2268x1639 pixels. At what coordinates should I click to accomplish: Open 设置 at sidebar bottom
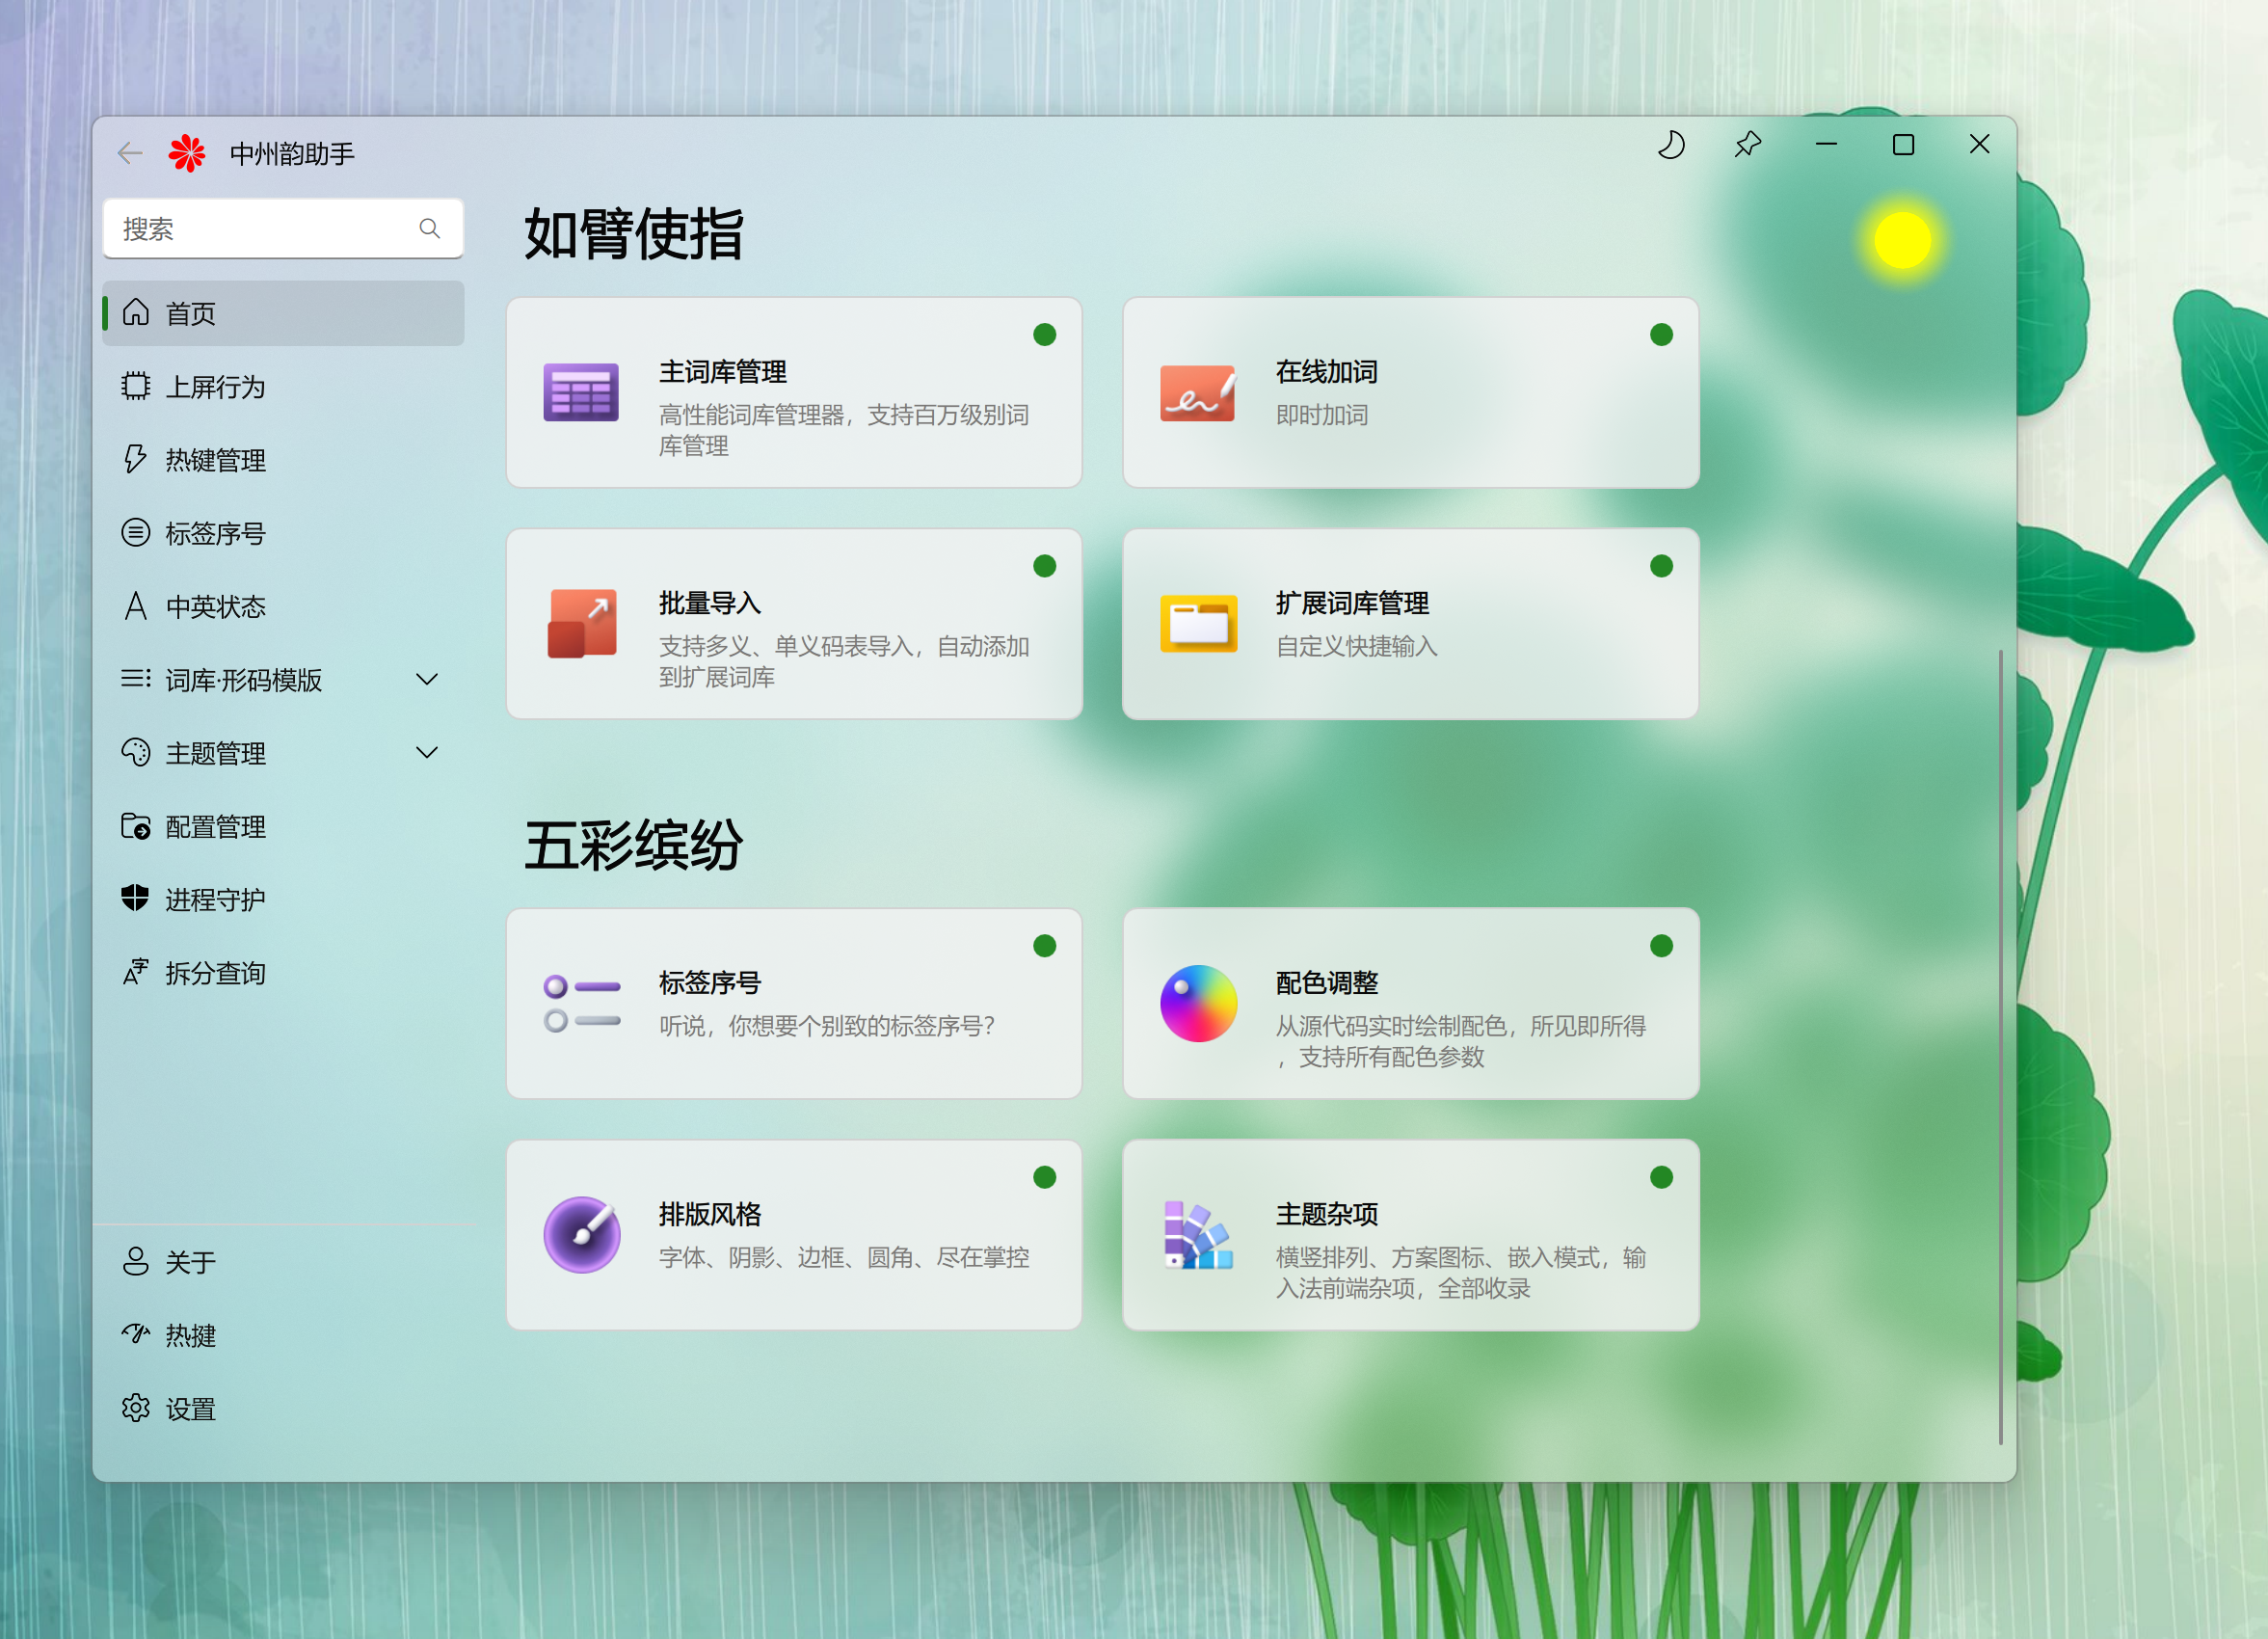(x=190, y=1409)
